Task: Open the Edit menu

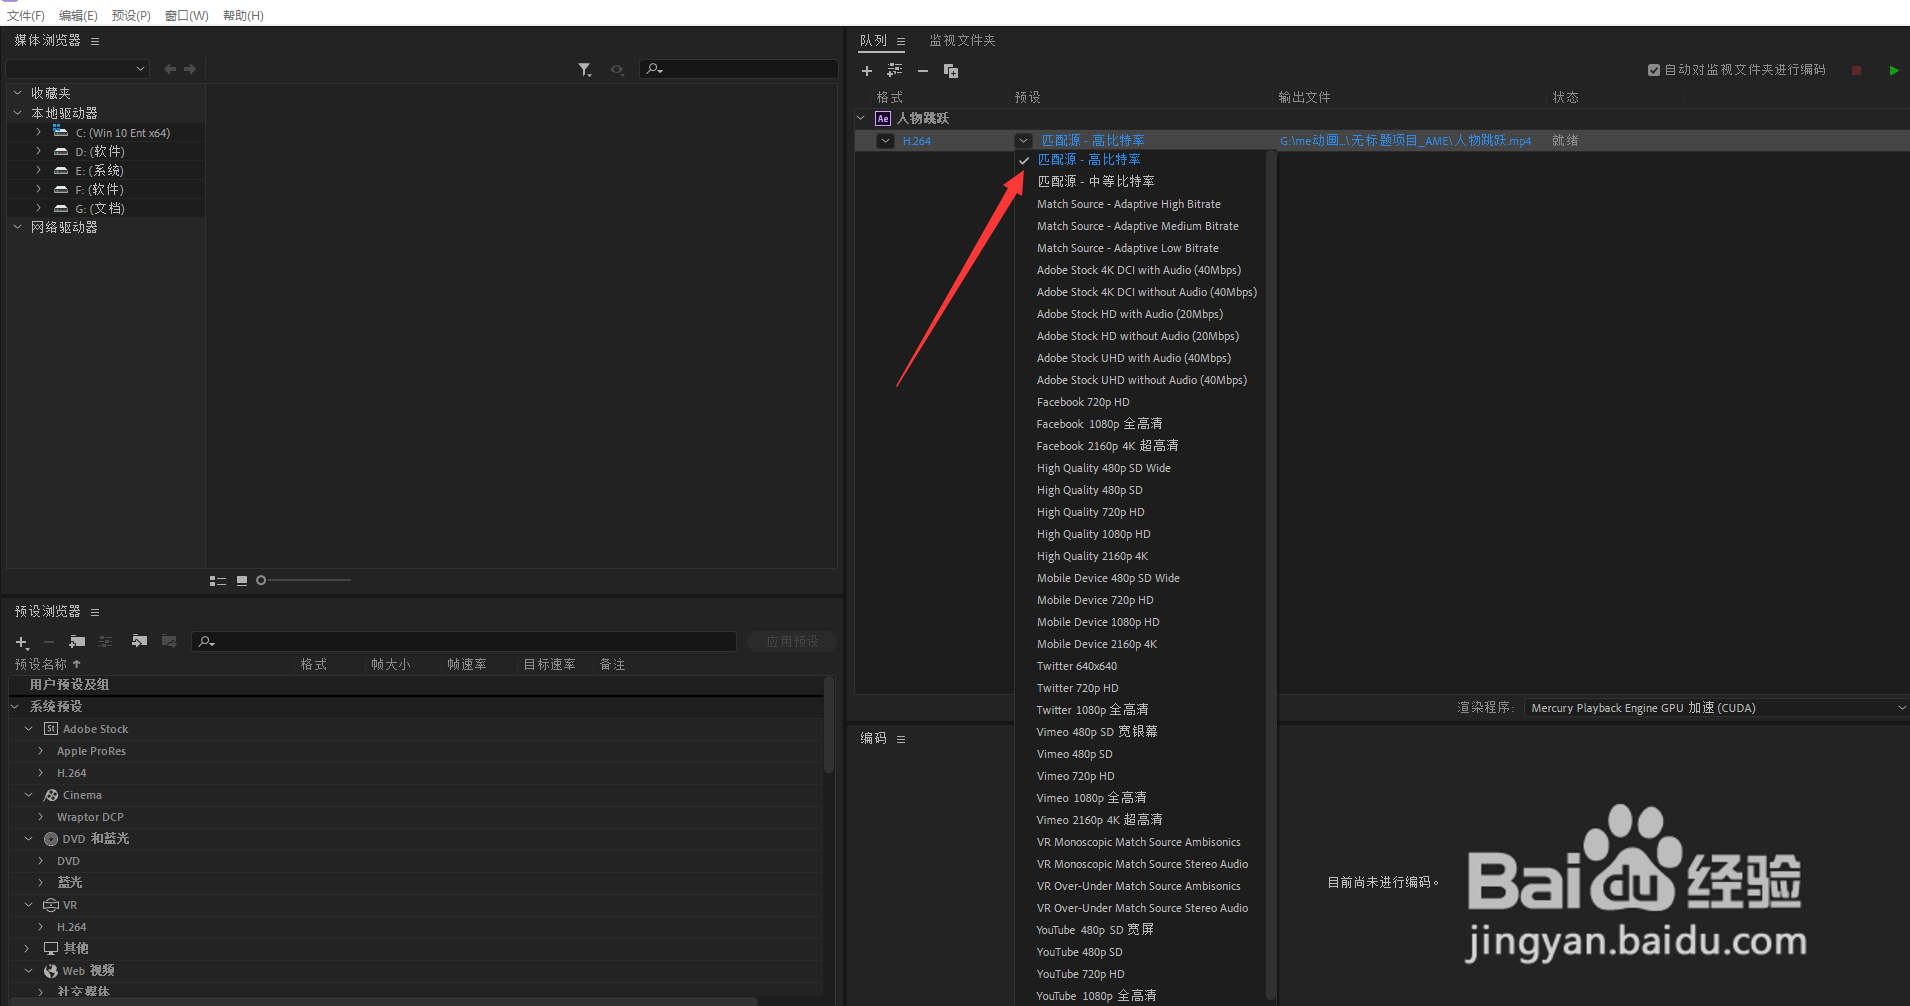Action: pyautogui.click(x=78, y=16)
